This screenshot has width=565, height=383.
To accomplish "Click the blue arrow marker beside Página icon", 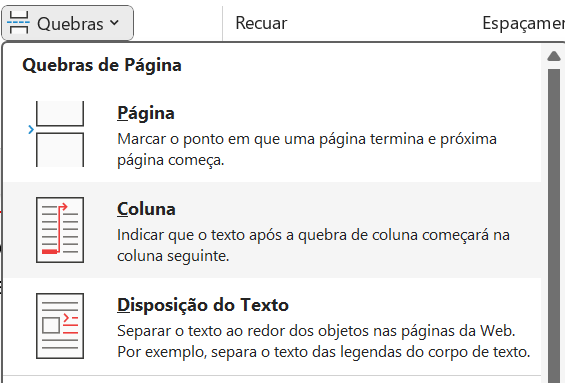I will point(31,129).
